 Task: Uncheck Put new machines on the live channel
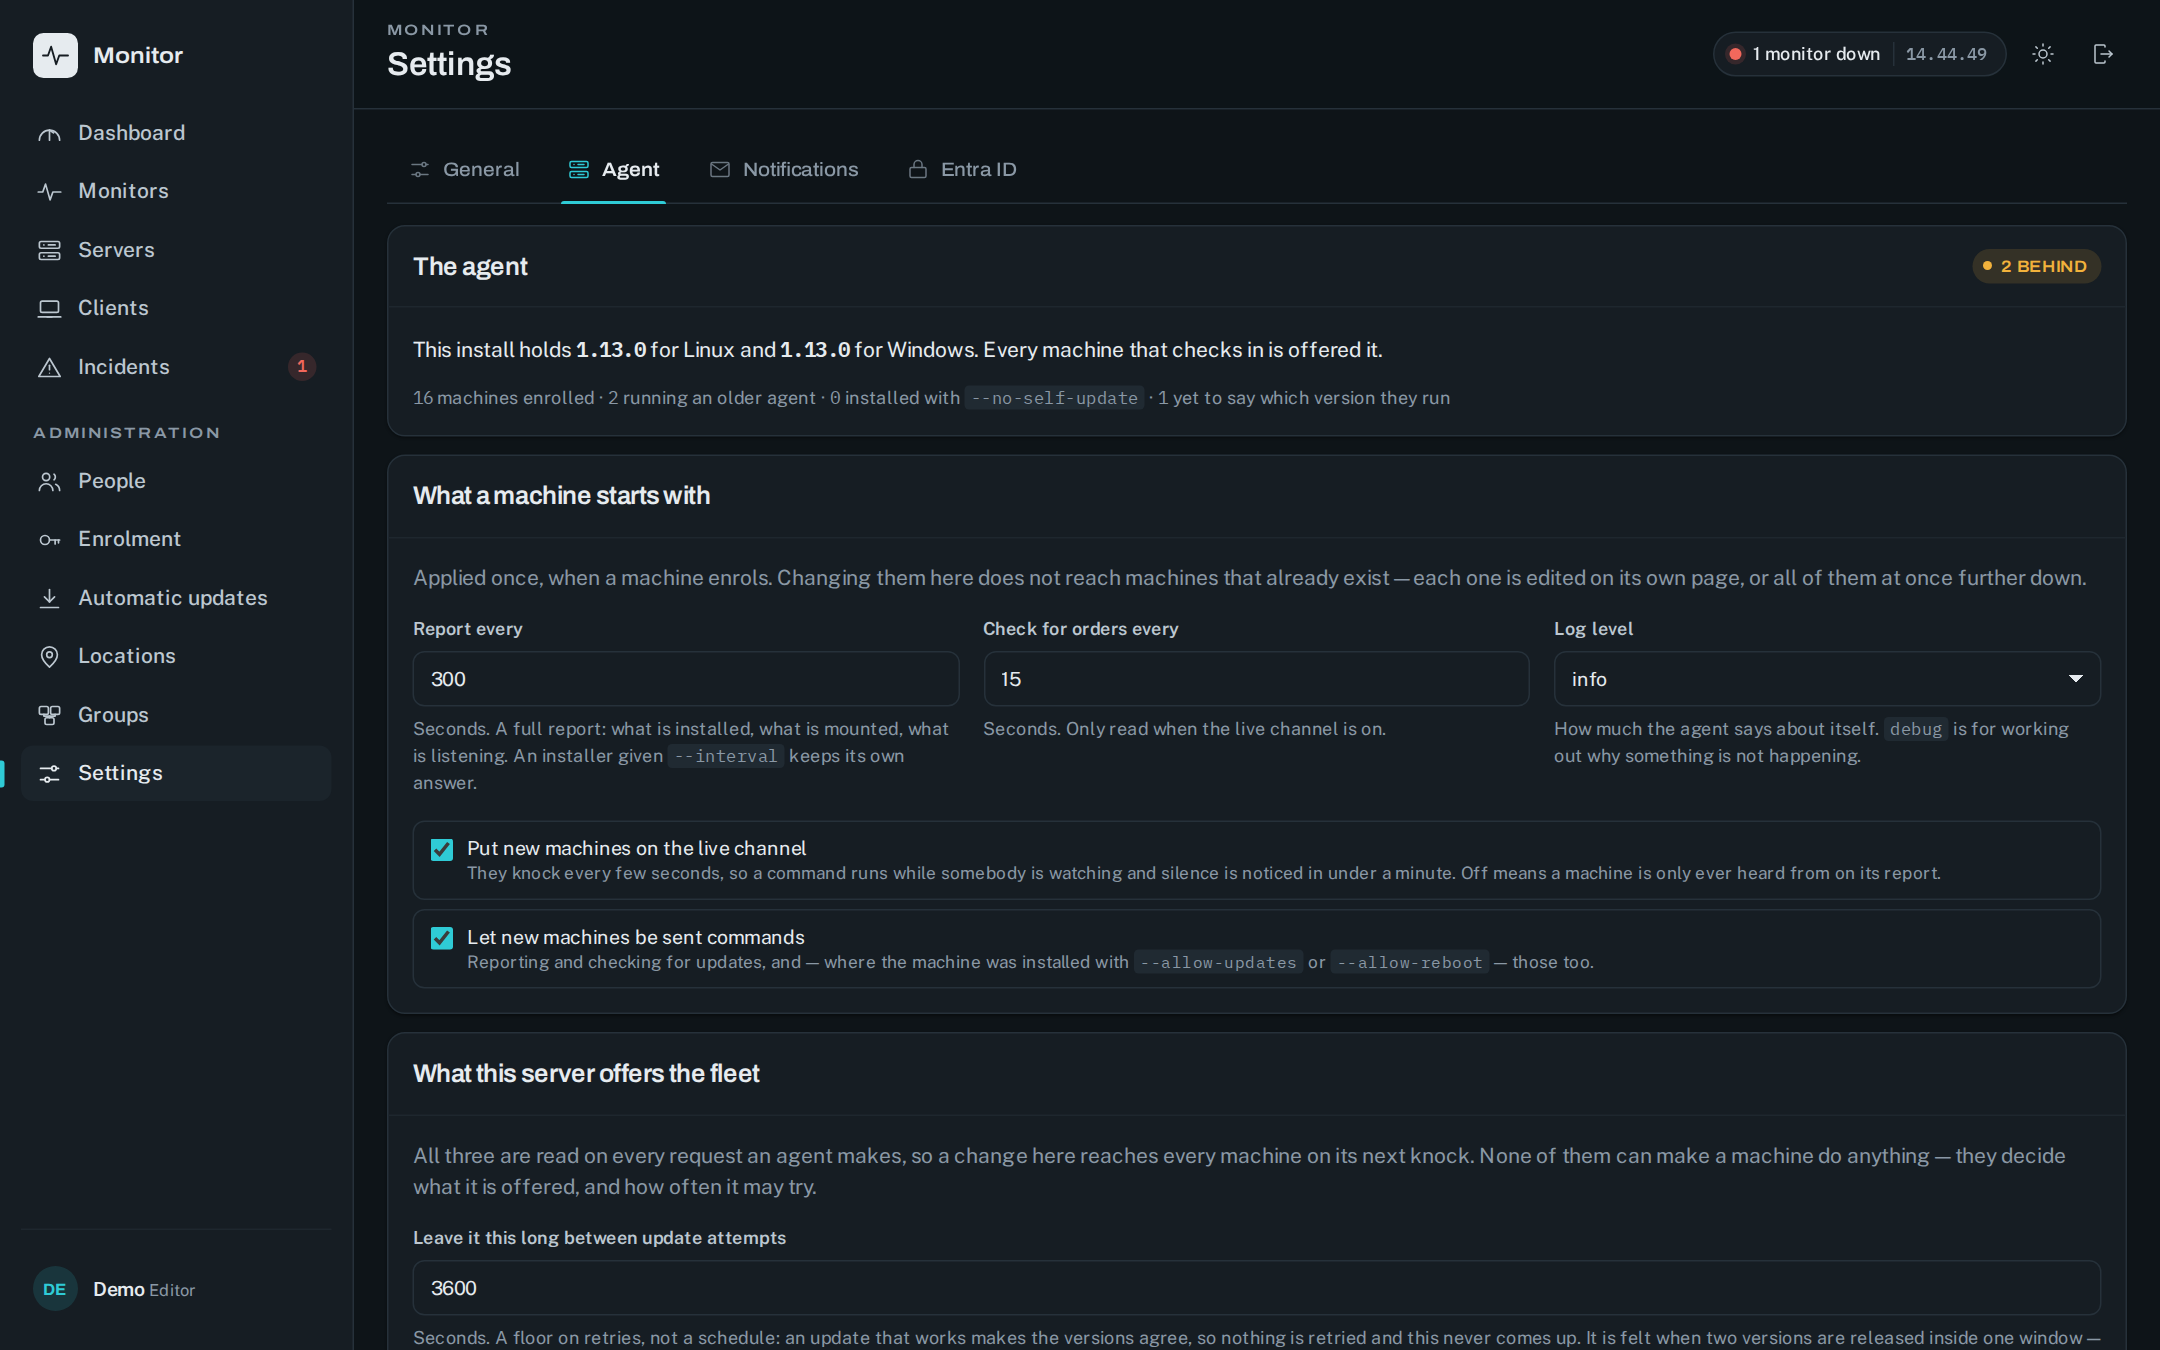coord(442,849)
